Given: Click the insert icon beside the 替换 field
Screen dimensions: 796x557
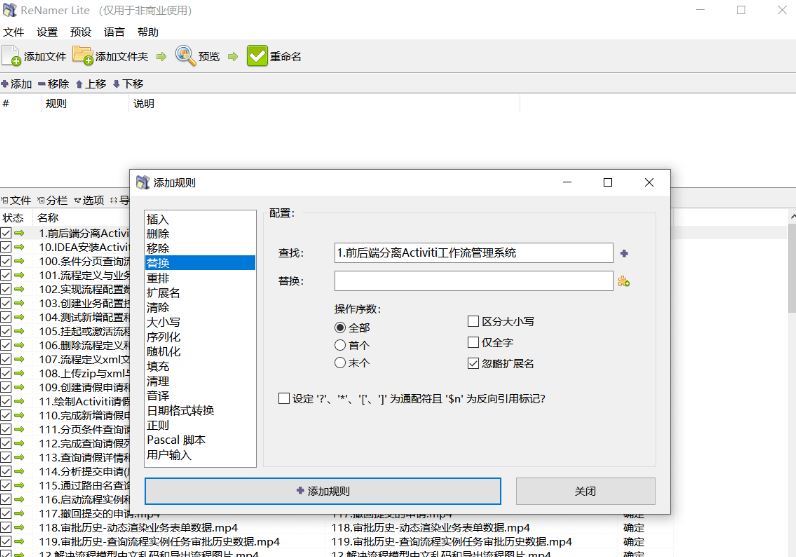Looking at the screenshot, I should coord(624,282).
